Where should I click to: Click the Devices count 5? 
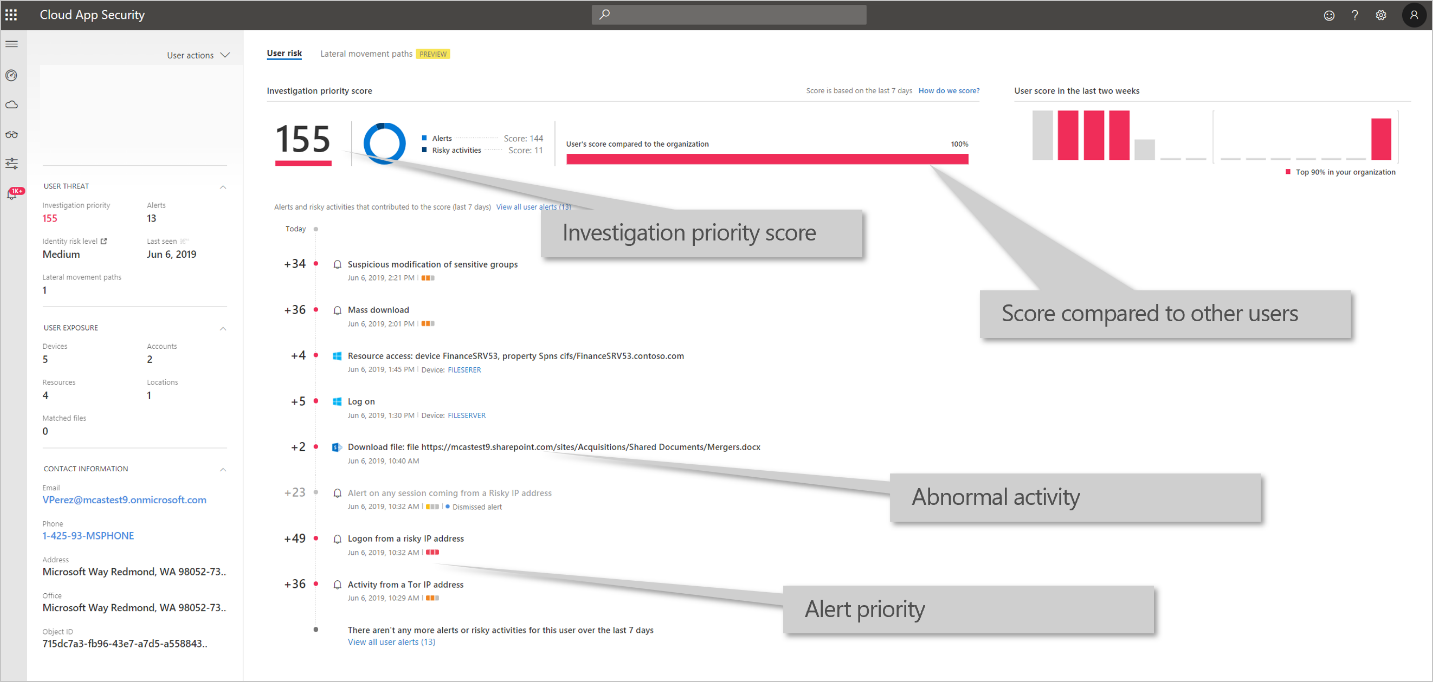[45, 359]
